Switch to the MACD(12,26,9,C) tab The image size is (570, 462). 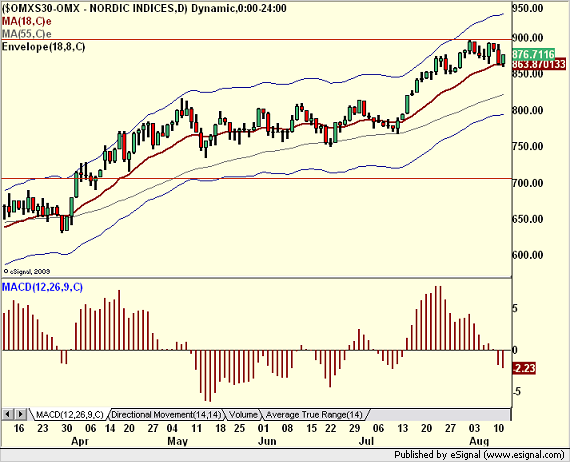tap(69, 414)
